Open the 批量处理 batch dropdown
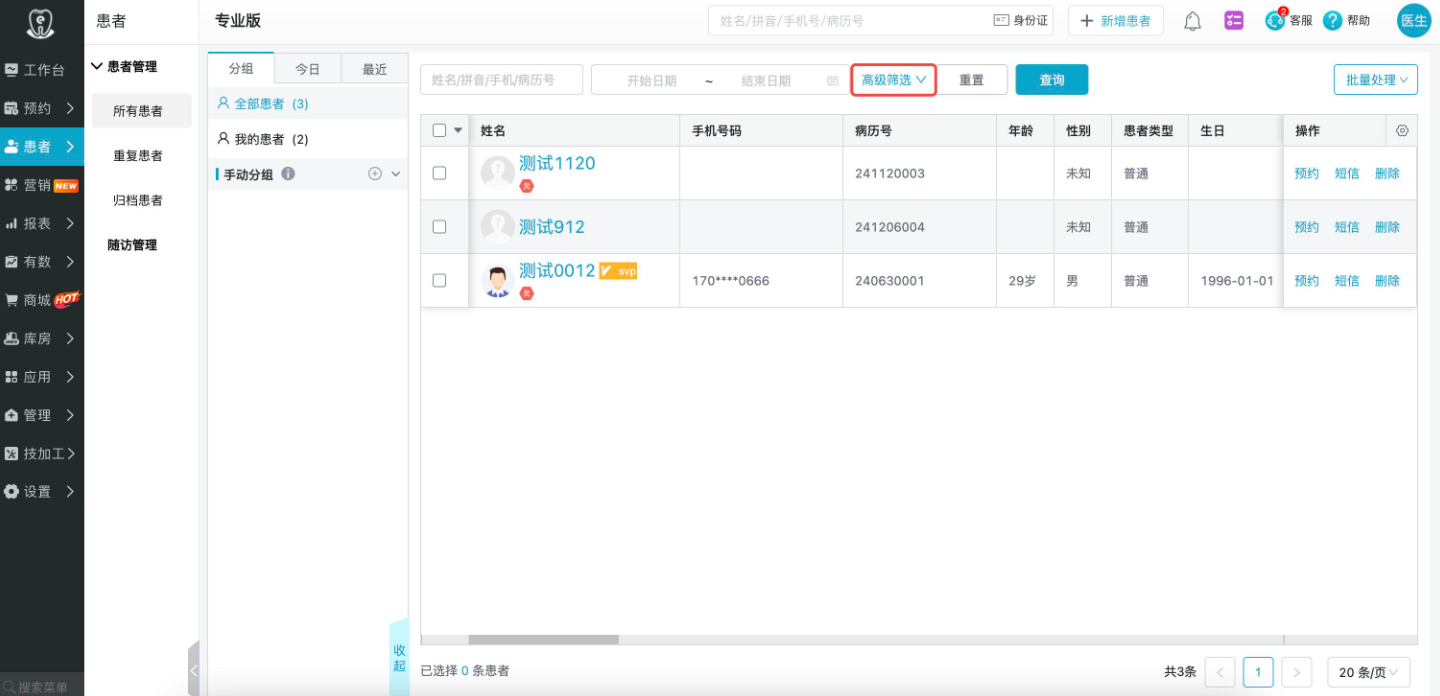 pyautogui.click(x=1376, y=80)
